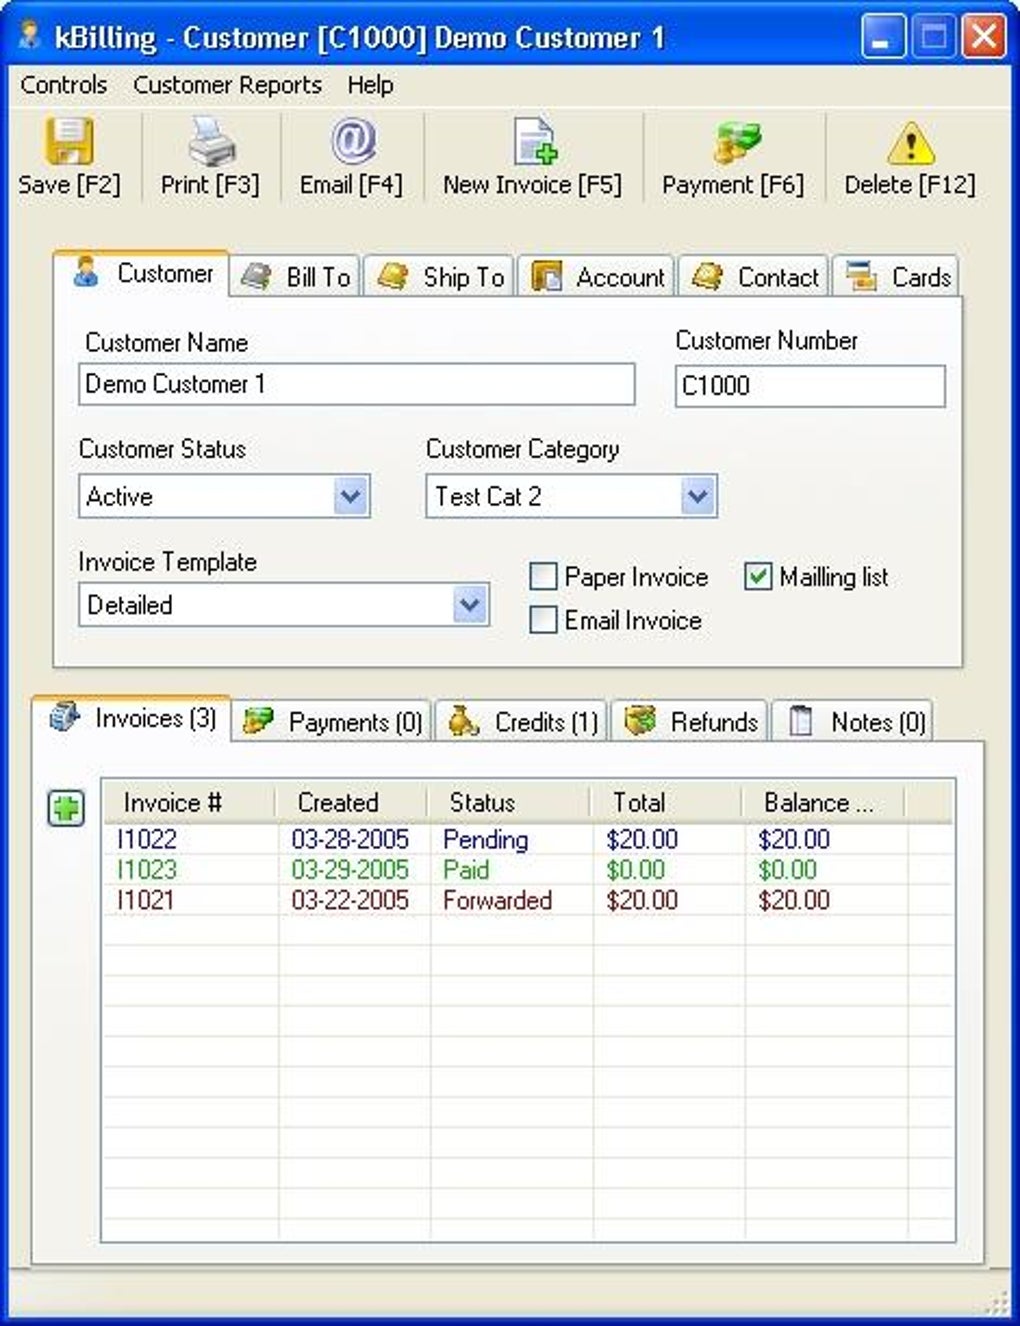Click the Save floppy disk icon
The image size is (1020, 1326).
(70, 141)
